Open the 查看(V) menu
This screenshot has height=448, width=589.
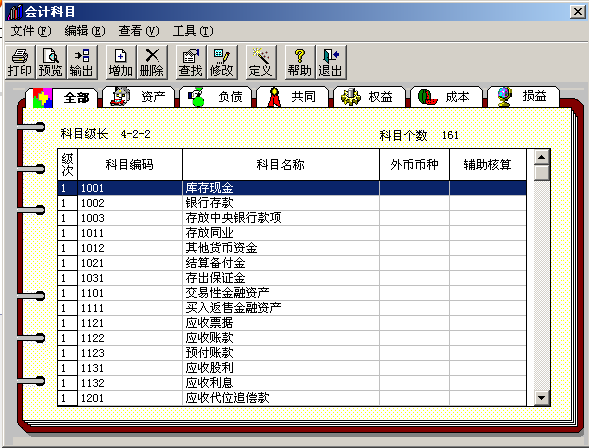(x=139, y=31)
